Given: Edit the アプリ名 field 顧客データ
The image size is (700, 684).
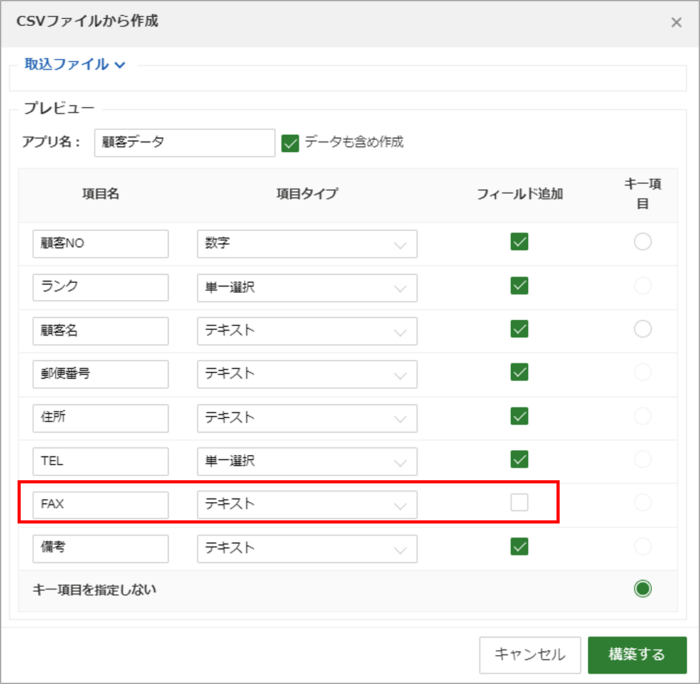Looking at the screenshot, I should (x=184, y=142).
